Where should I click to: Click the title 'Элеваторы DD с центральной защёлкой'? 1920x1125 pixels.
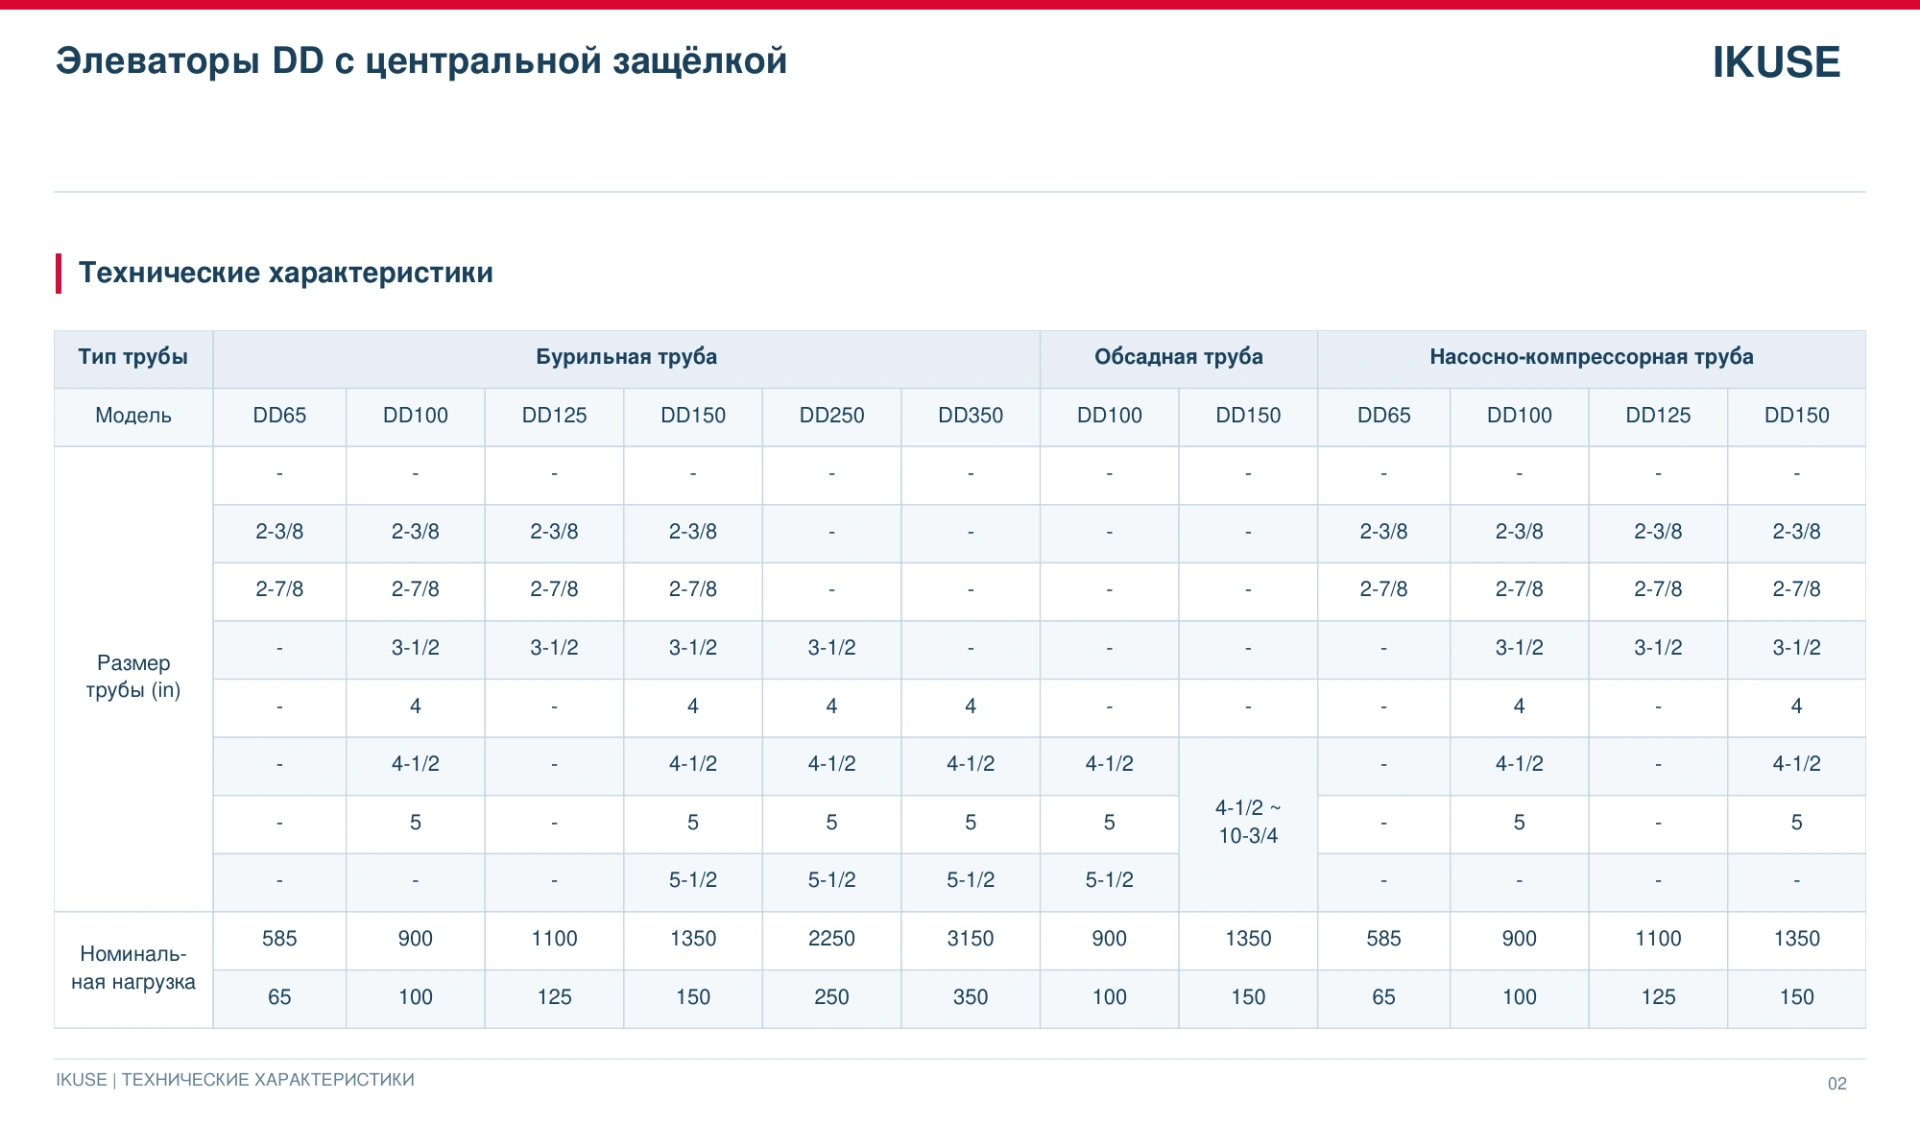421,61
